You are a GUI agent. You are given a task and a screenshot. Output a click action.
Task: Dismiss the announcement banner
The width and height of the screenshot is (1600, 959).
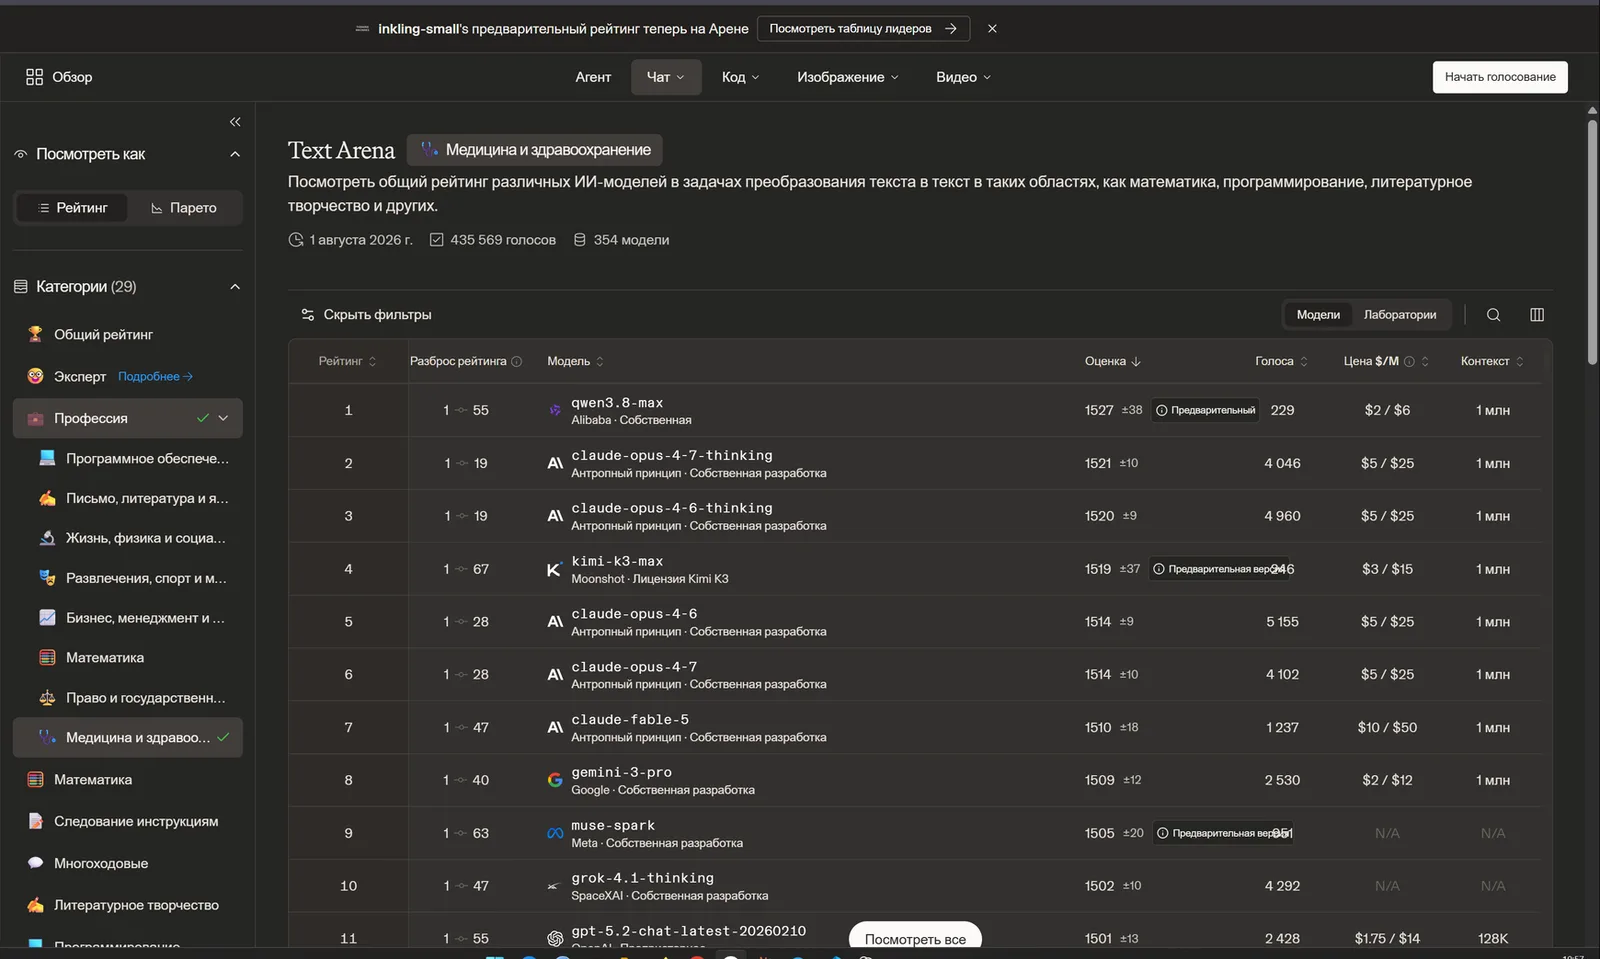[992, 29]
